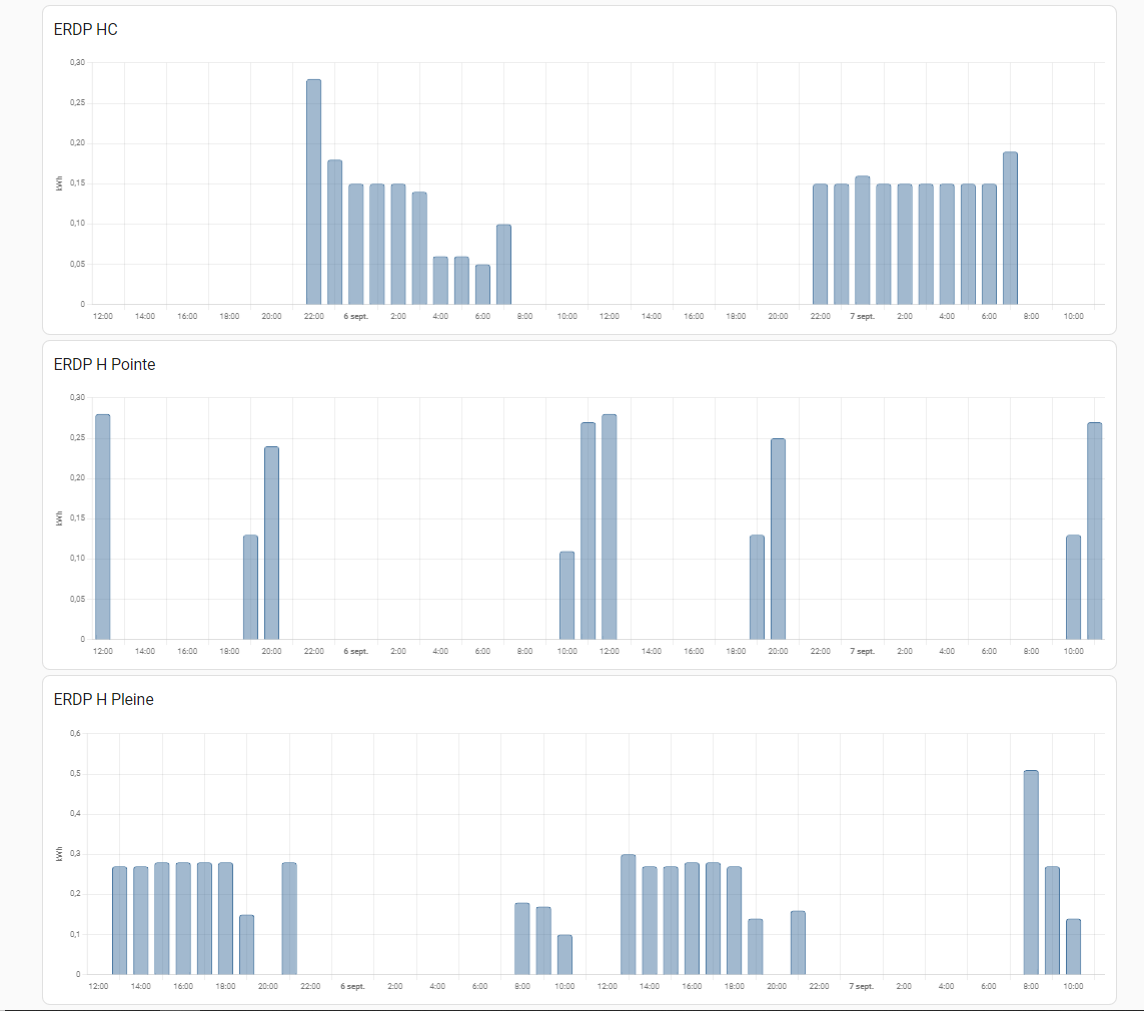The width and height of the screenshot is (1144, 1011).
Task: Click the ERDP HC card title
Action: click(x=85, y=30)
